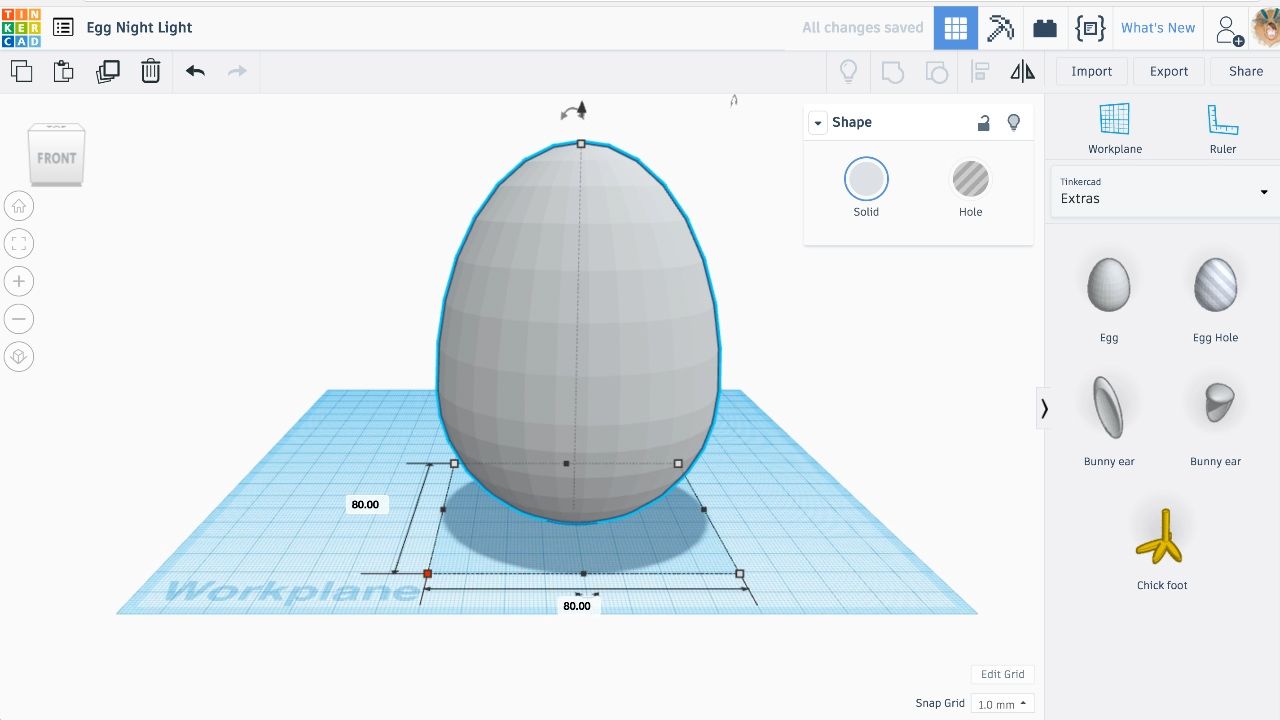Zoom in on the workplane
This screenshot has width=1280, height=720.
click(19, 281)
